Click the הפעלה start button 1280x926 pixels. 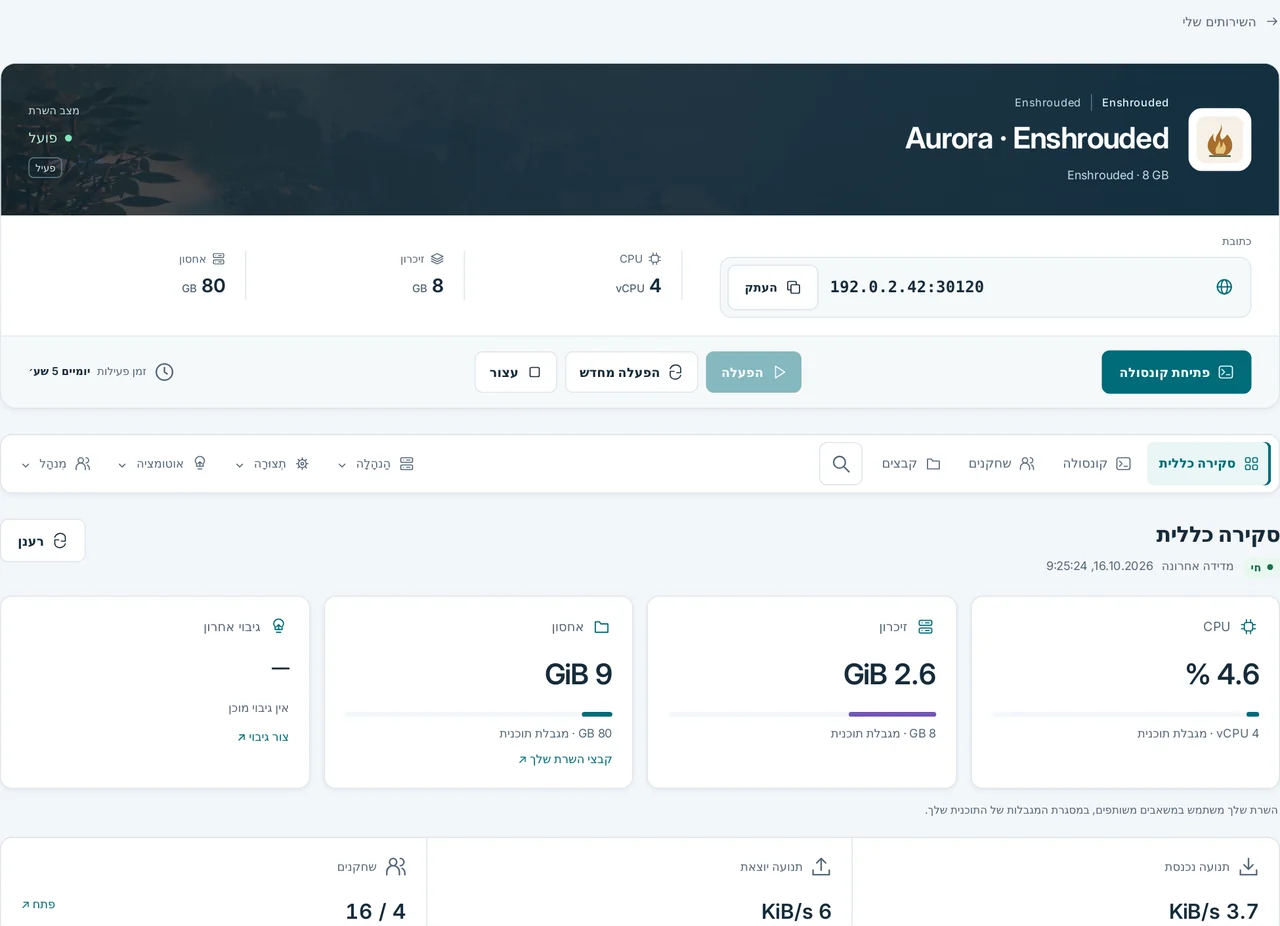[x=753, y=372]
